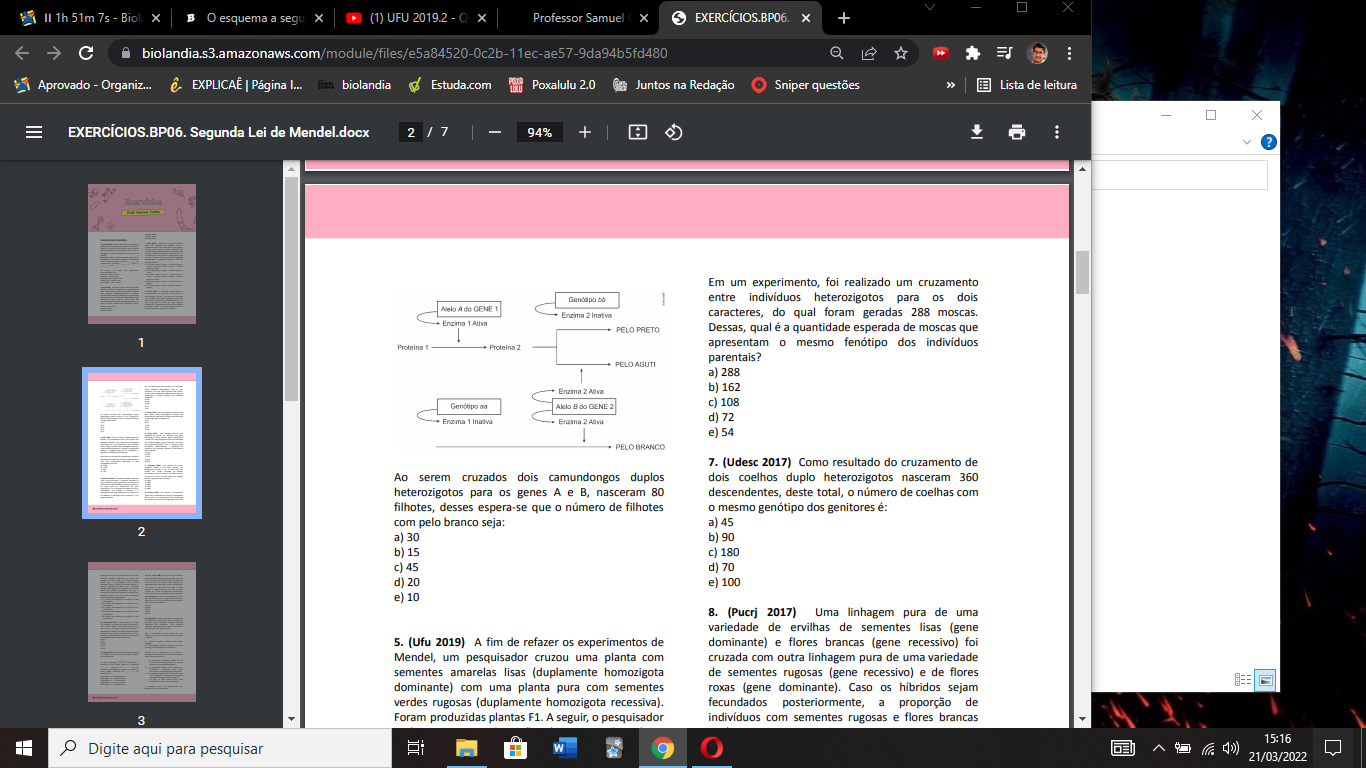Select page 2 thumbnail in sidebar

tap(141, 442)
